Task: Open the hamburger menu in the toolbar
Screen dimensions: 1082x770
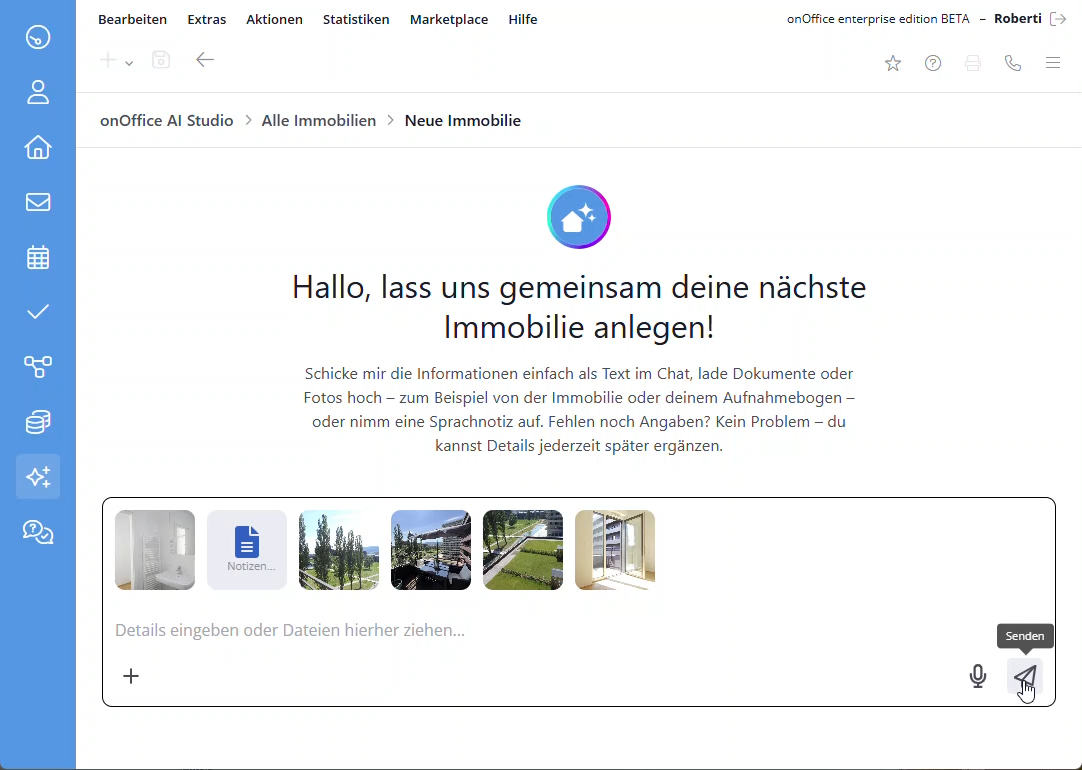Action: 1053,63
